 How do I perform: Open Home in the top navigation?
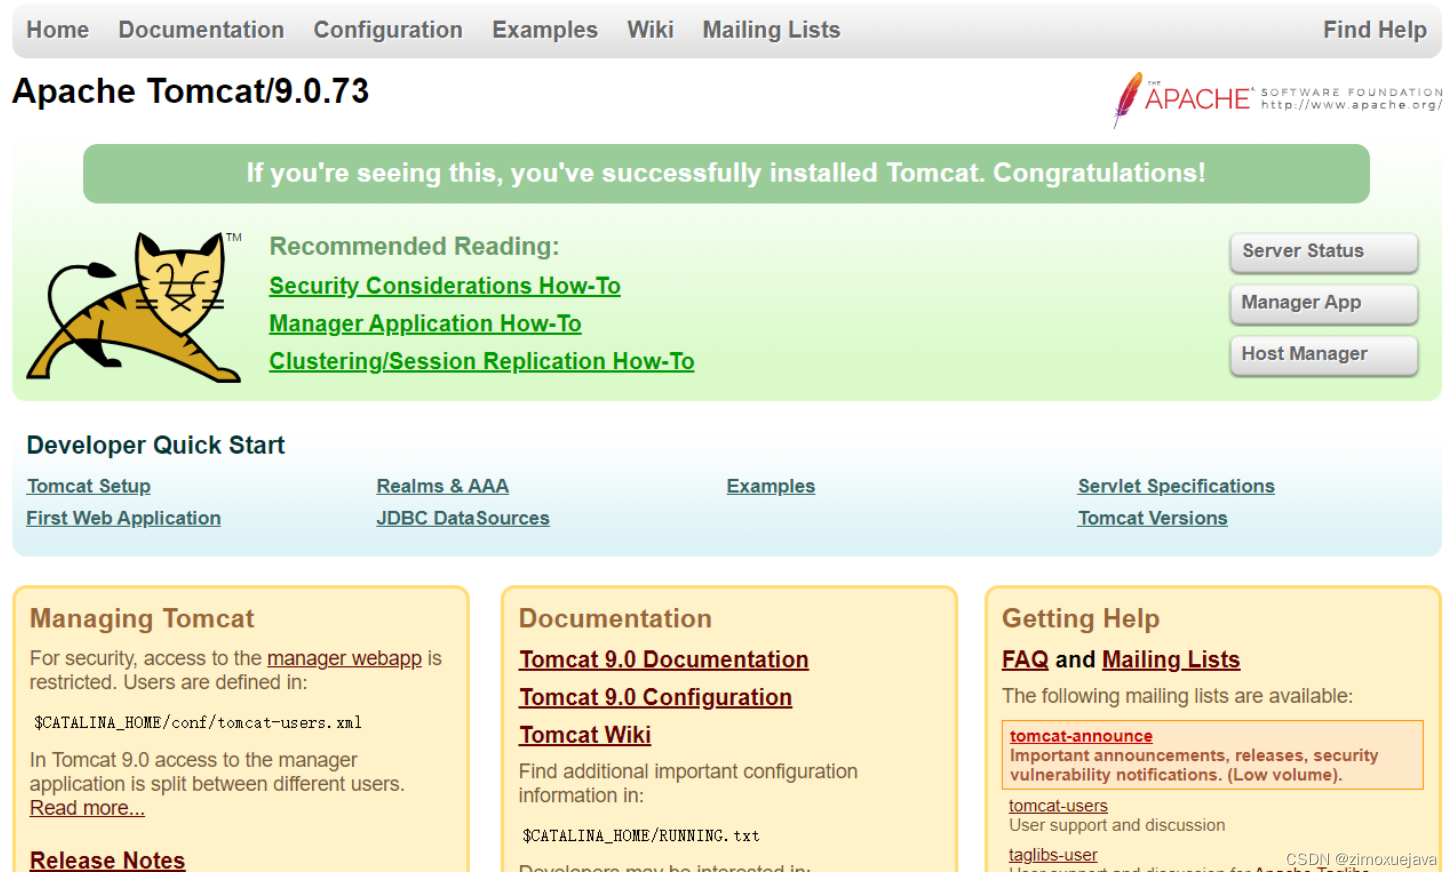pos(58,30)
